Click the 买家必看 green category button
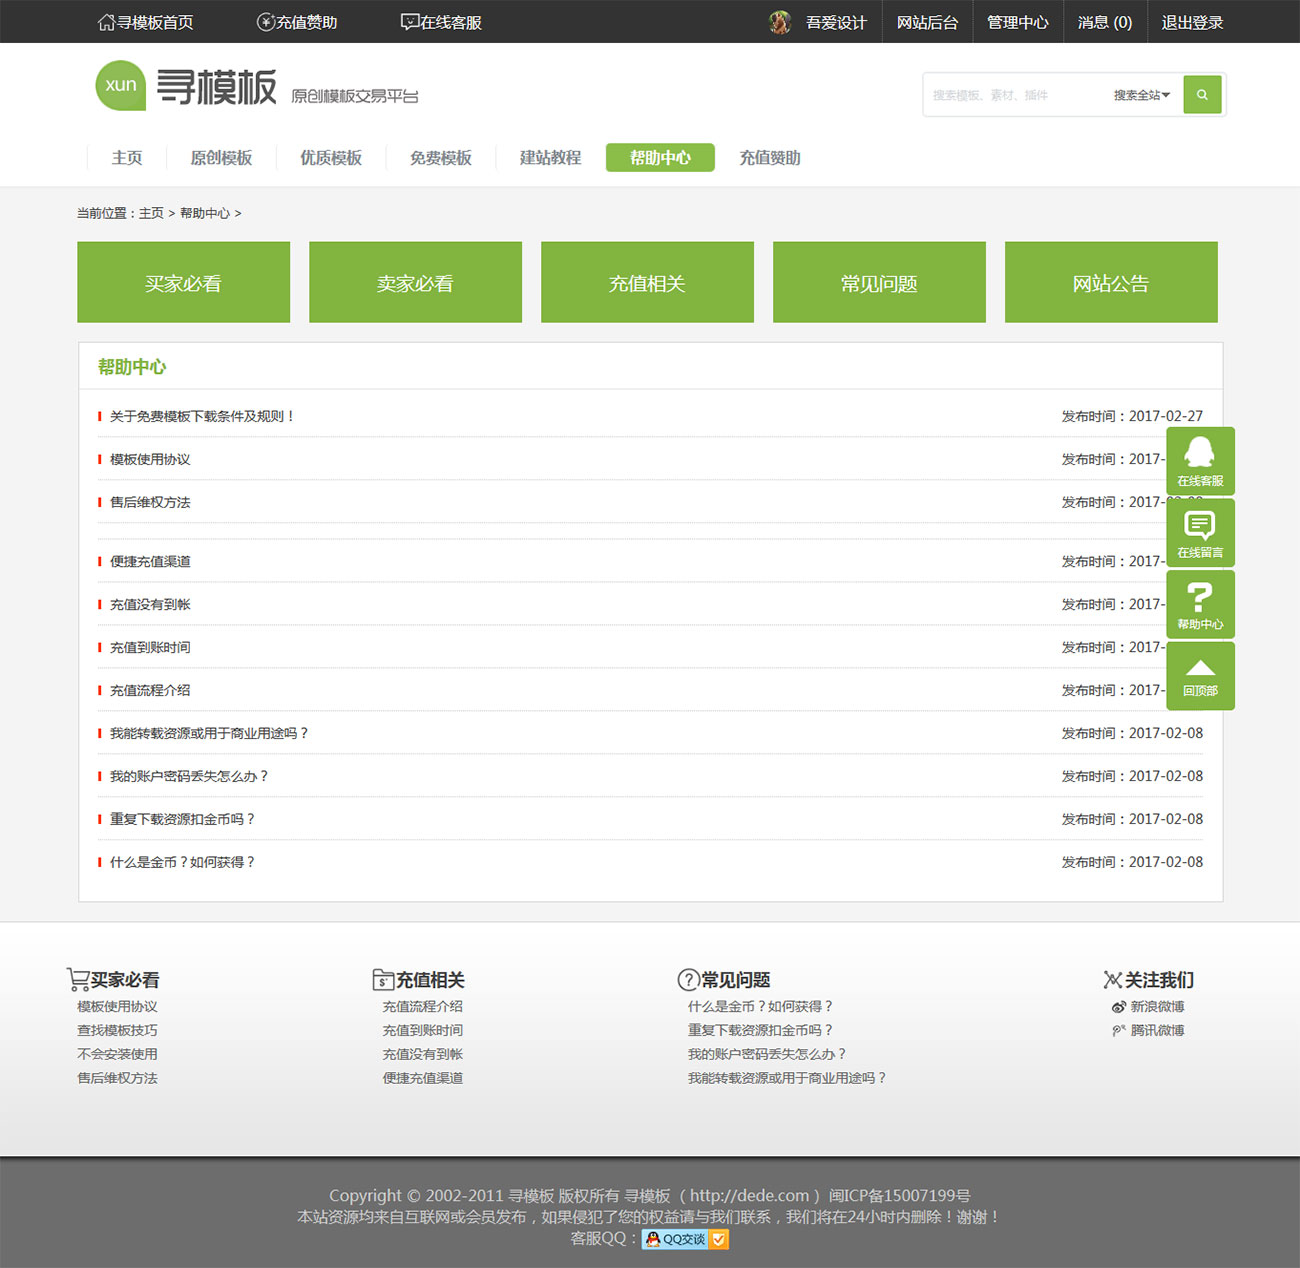The image size is (1300, 1268). tap(183, 283)
